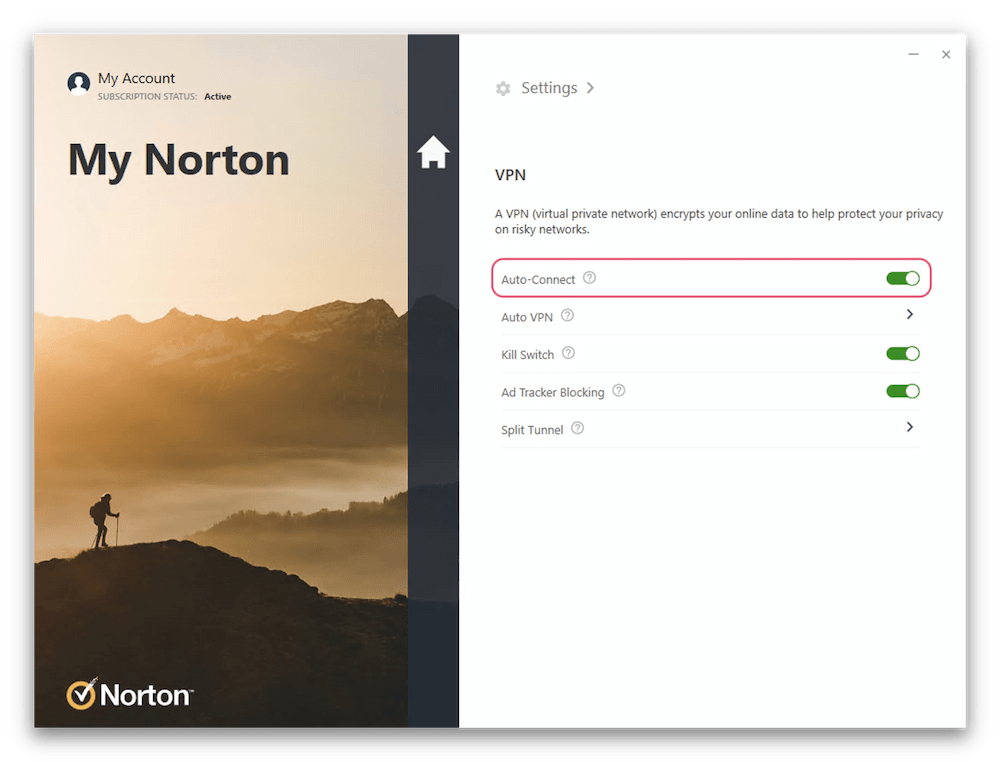This screenshot has height=762, width=1000.
Task: Click the My Account avatar icon
Action: pos(79,84)
